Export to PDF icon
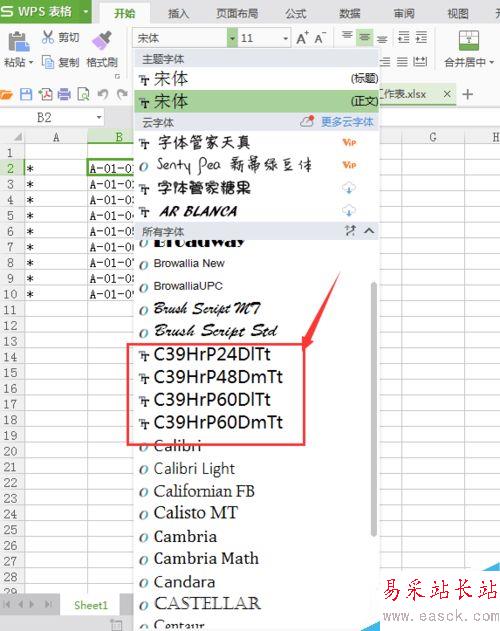Screen dimensions: 500x631 45,95
